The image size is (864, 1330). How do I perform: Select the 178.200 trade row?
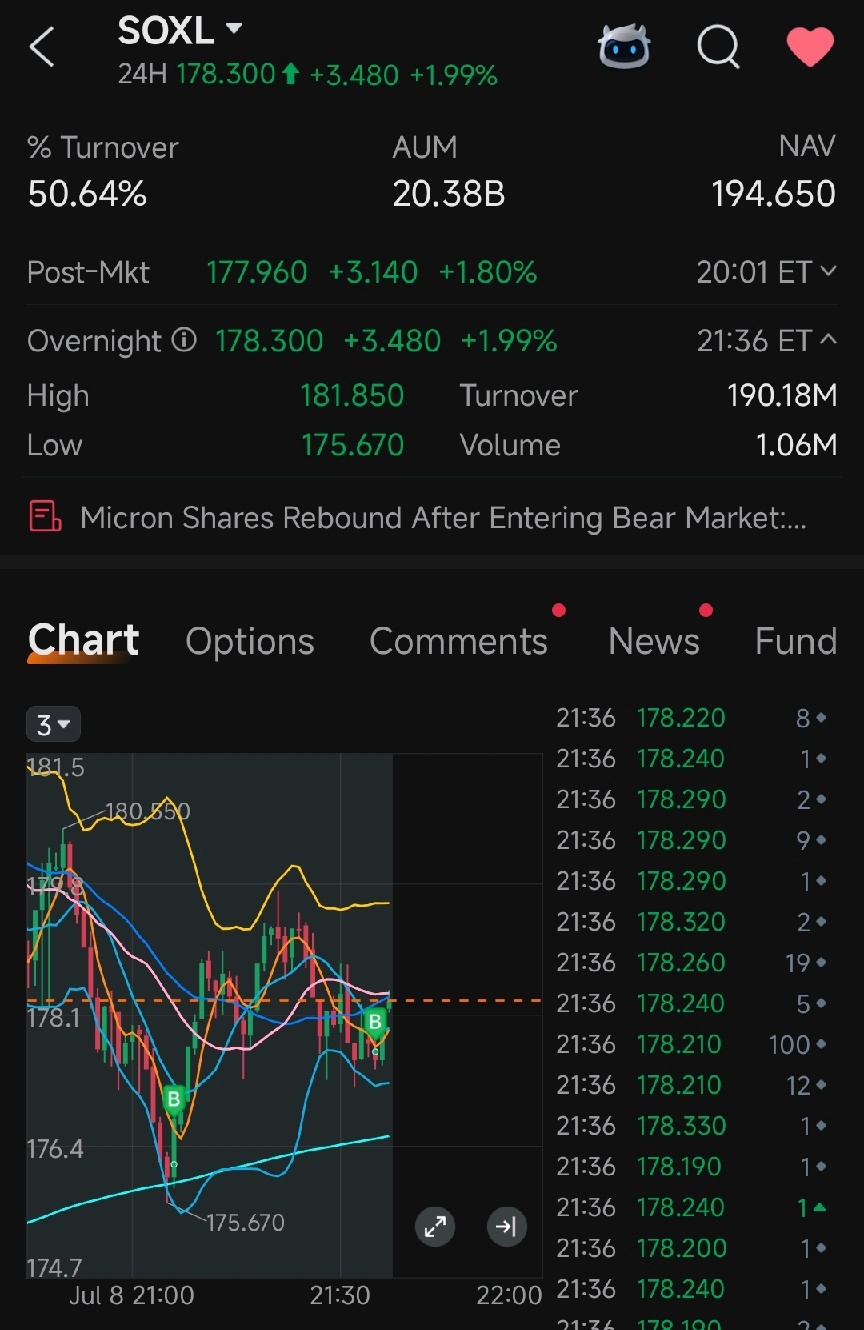pyautogui.click(x=692, y=1248)
